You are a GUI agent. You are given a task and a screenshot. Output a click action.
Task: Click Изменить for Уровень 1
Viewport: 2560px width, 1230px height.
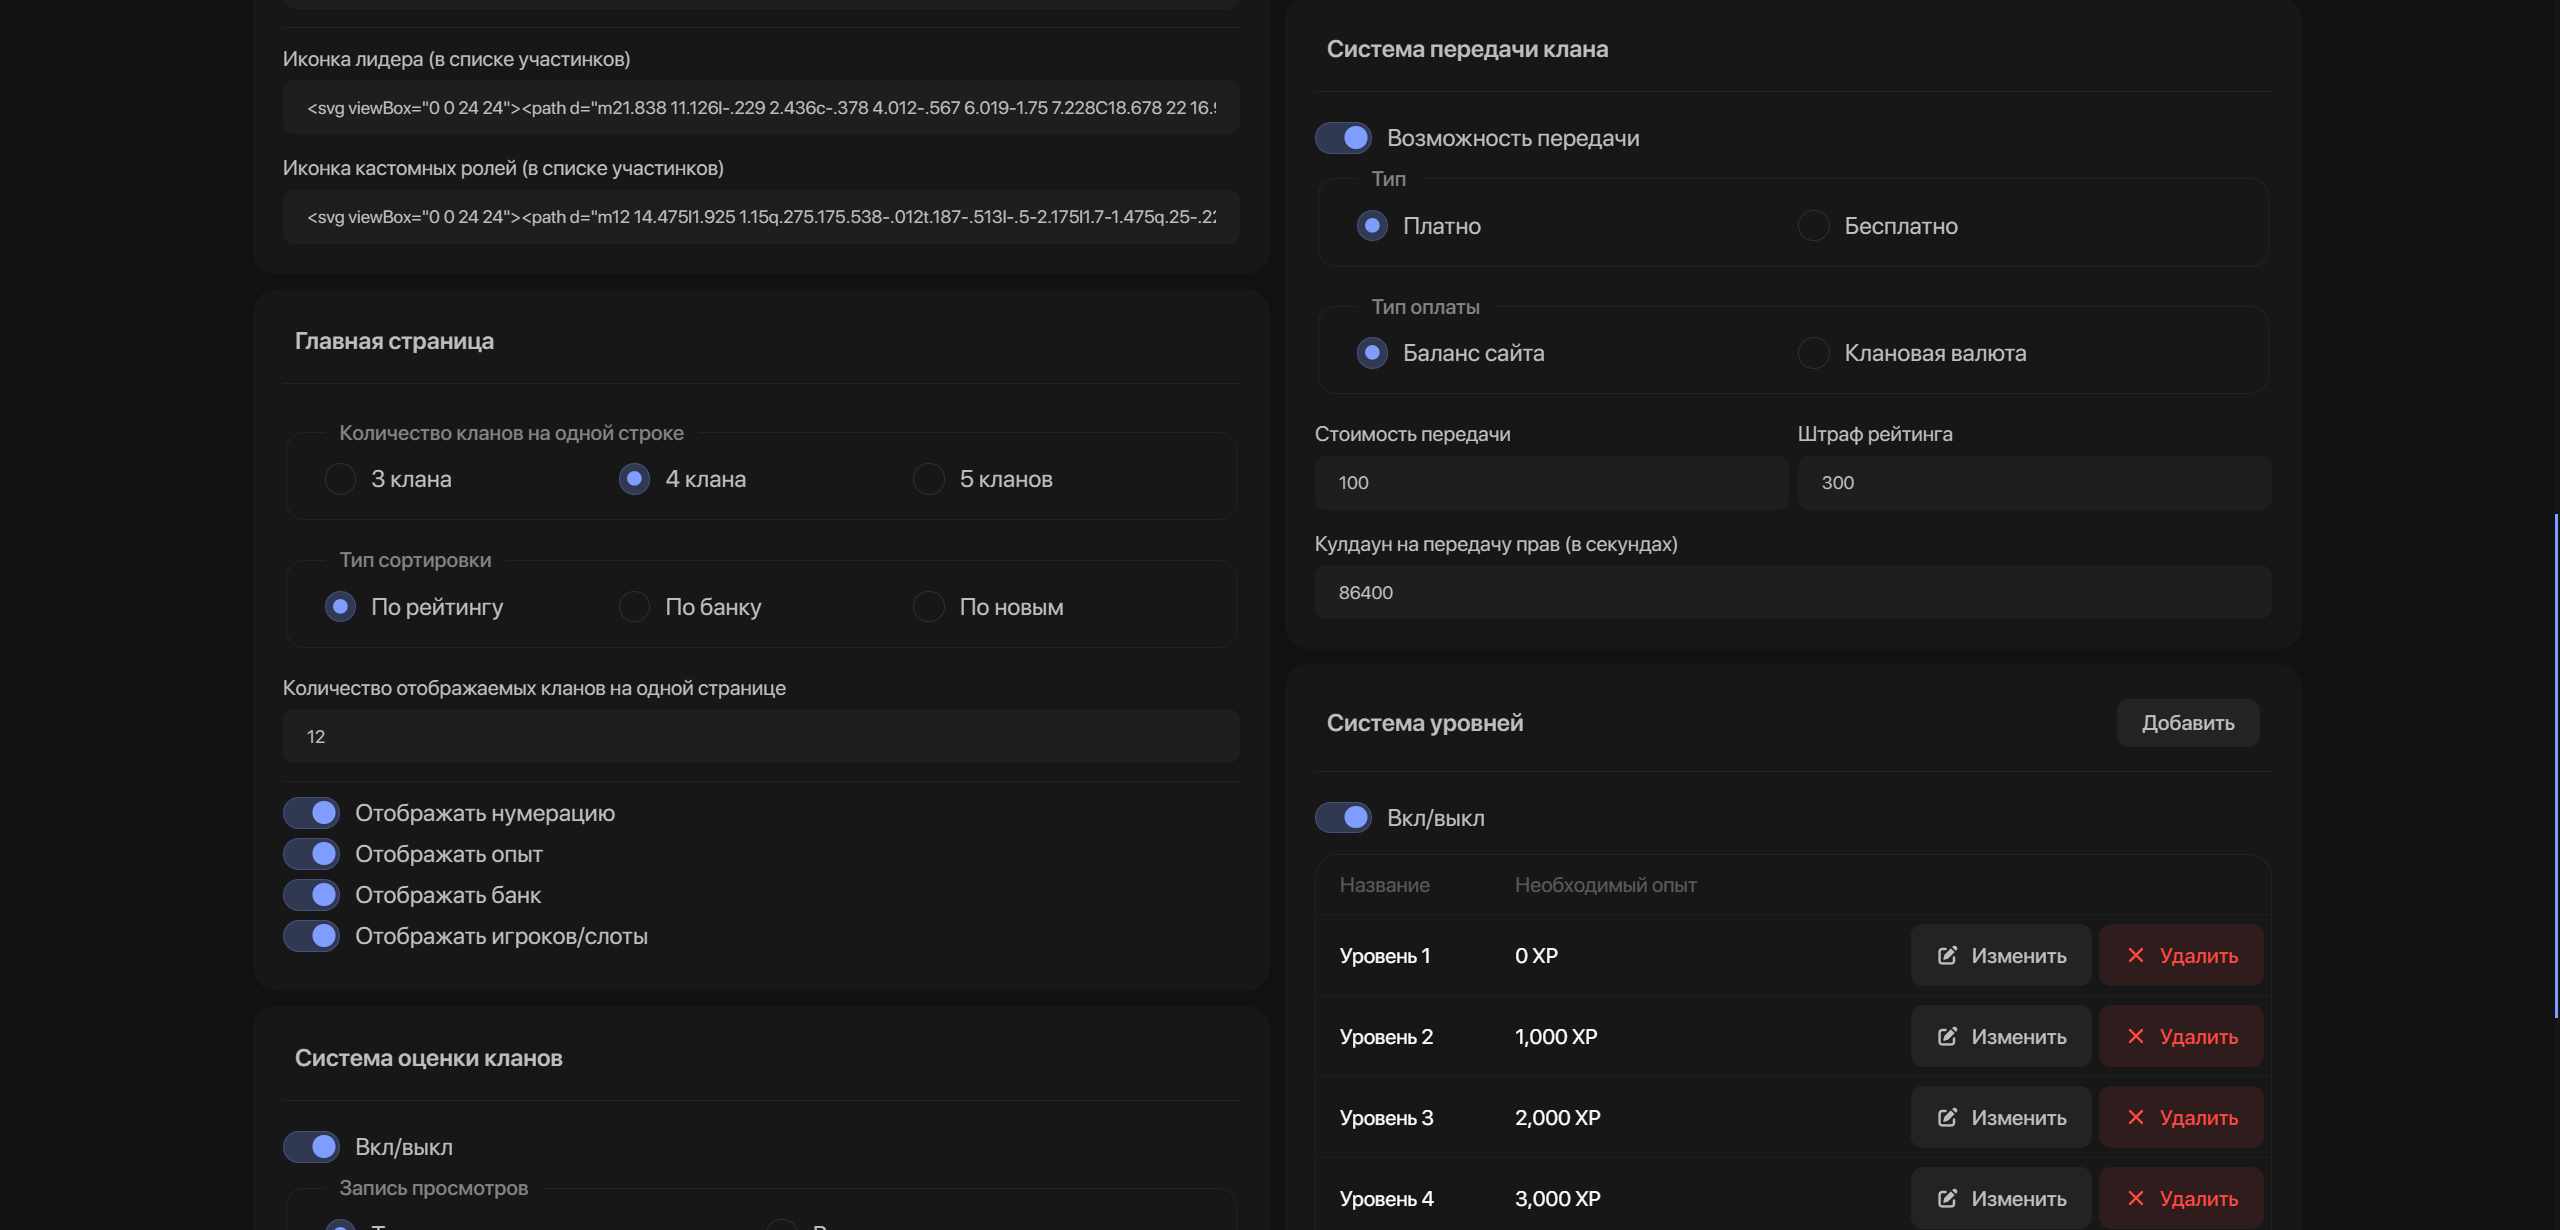[x=2001, y=956]
